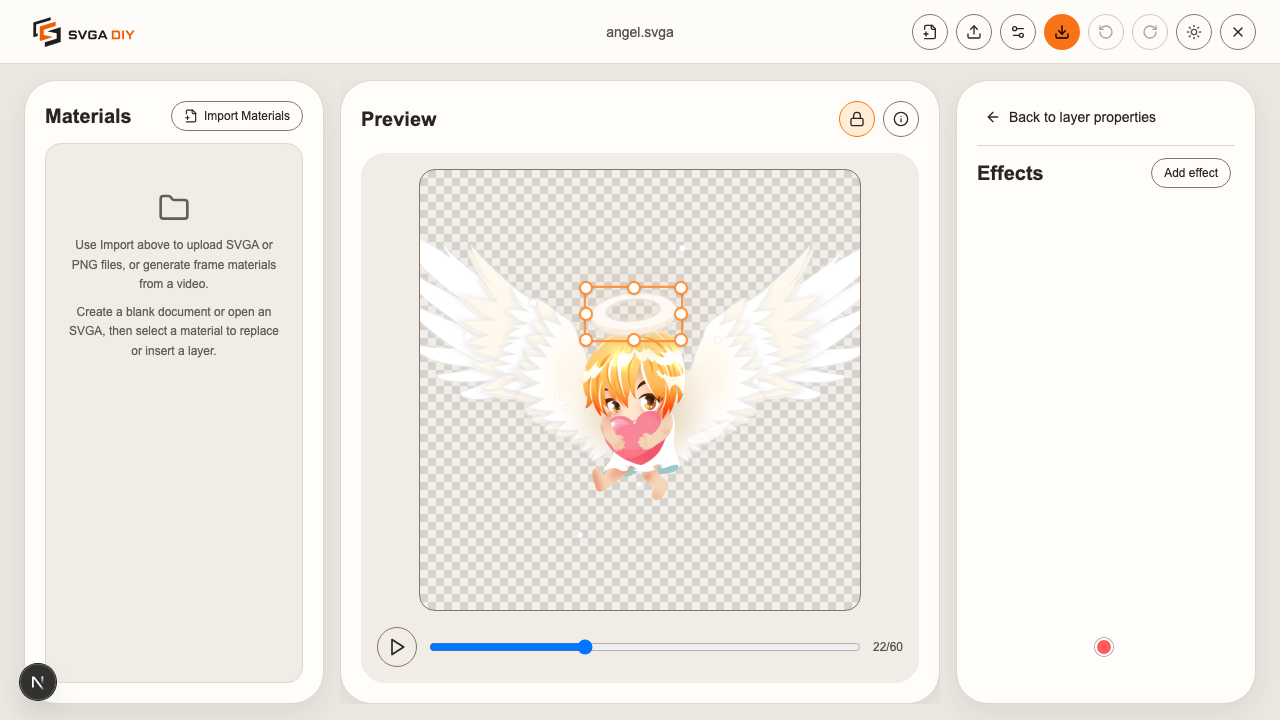This screenshot has width=1280, height=720.
Task: Click the Preview heading
Action: pos(399,119)
